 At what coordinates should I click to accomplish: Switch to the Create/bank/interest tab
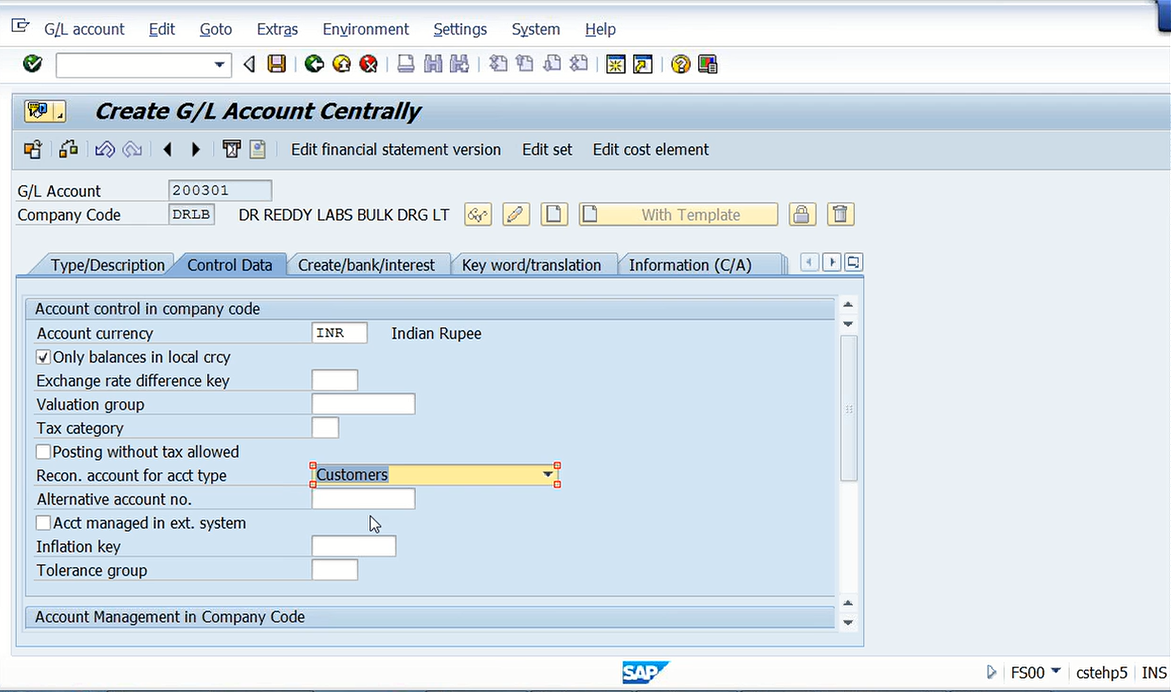point(366,265)
